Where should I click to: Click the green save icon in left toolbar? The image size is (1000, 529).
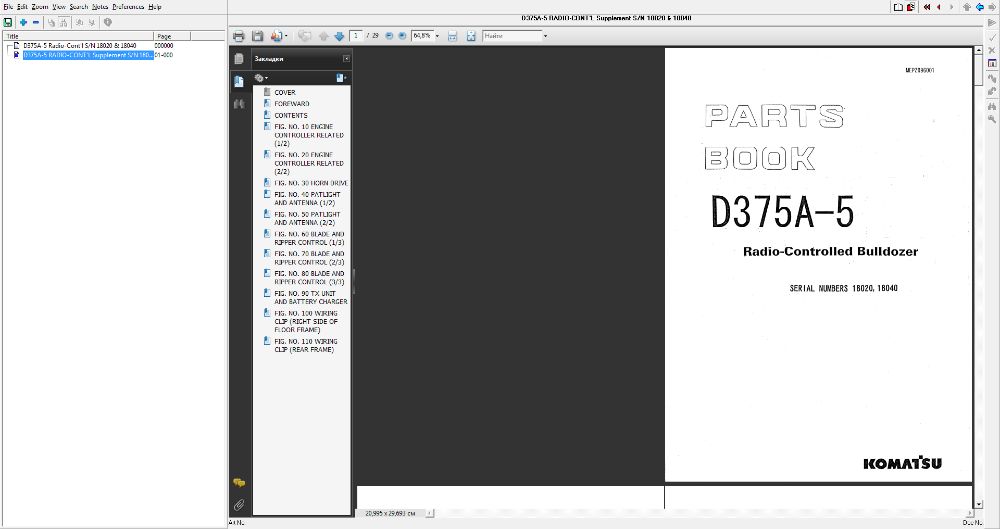(x=8, y=22)
